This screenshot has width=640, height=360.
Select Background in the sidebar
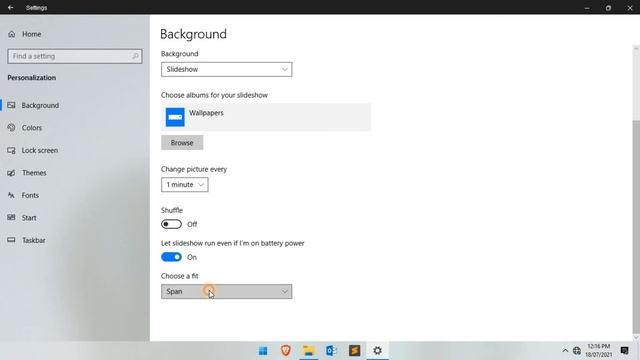click(x=40, y=105)
